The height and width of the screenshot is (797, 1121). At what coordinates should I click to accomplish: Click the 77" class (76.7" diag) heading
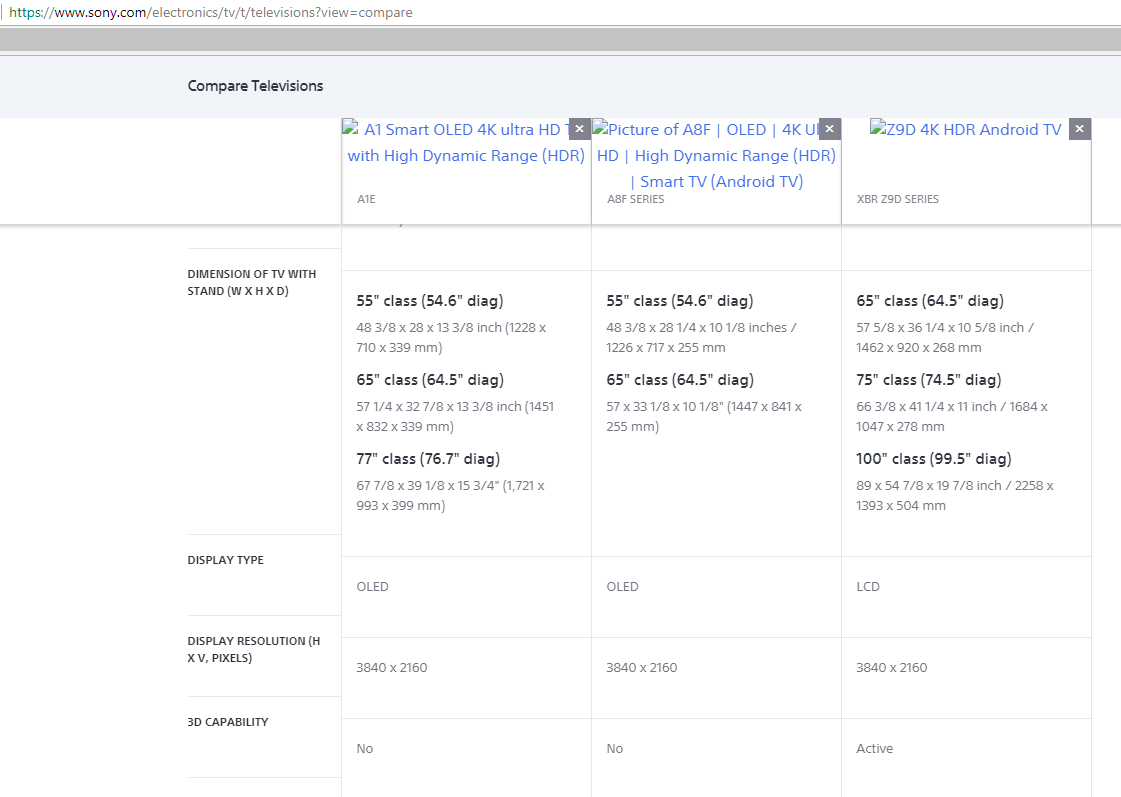[428, 459]
